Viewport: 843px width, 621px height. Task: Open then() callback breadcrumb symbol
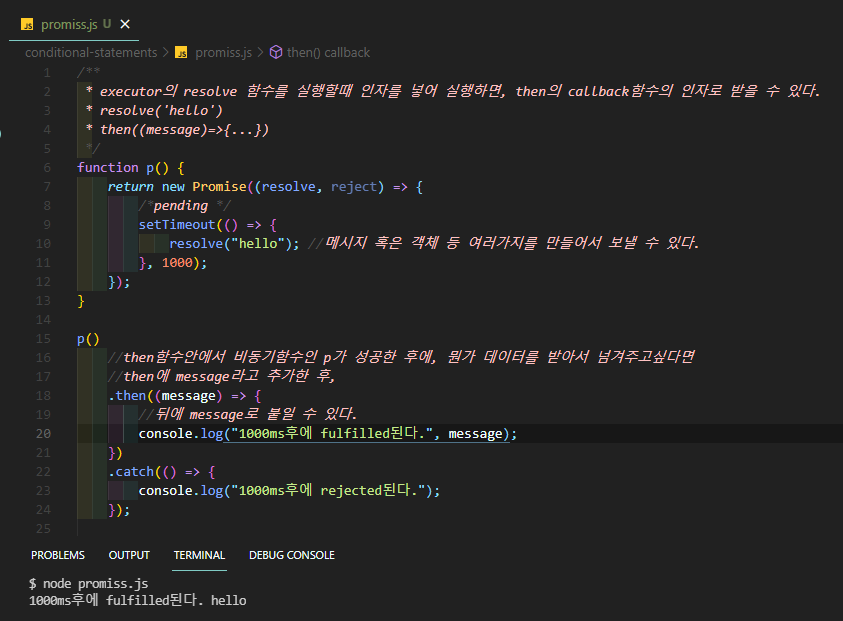tap(328, 52)
